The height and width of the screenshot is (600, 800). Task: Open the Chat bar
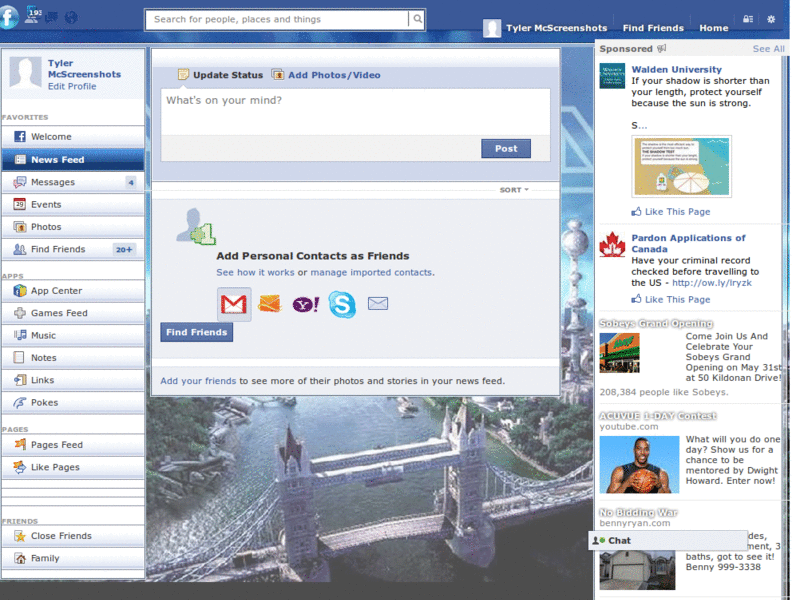(668, 540)
